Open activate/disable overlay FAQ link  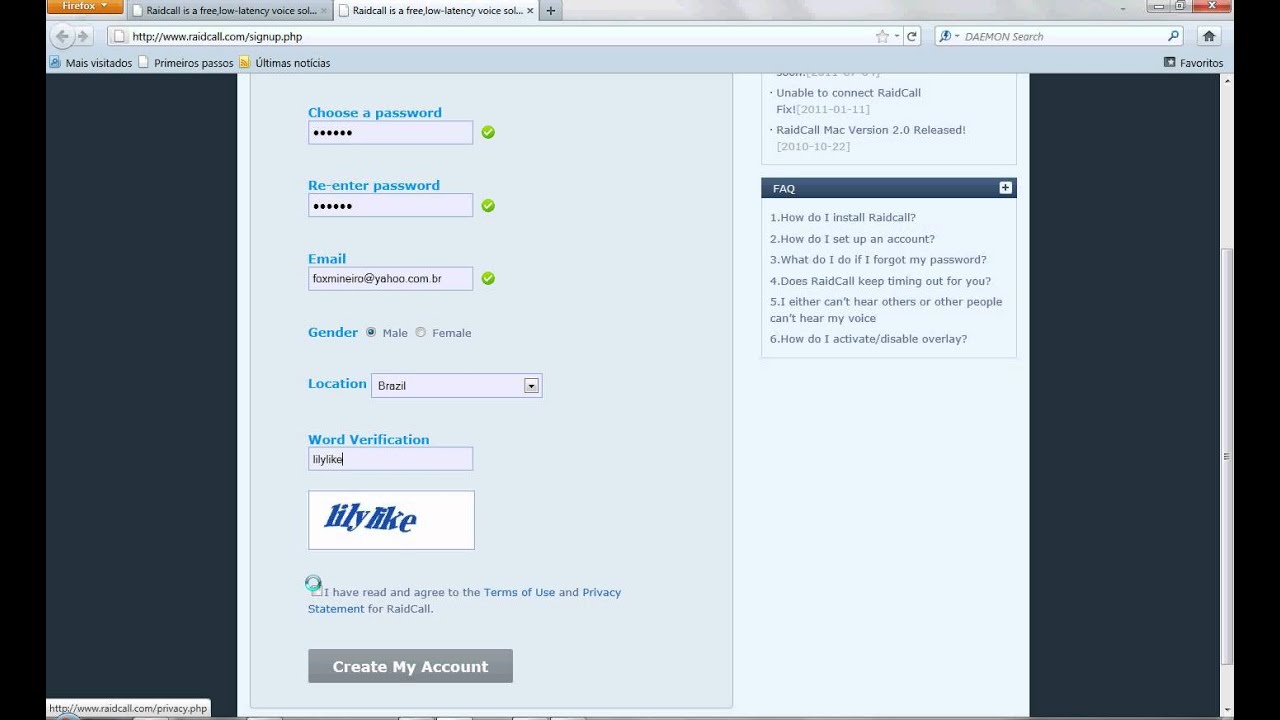point(868,339)
